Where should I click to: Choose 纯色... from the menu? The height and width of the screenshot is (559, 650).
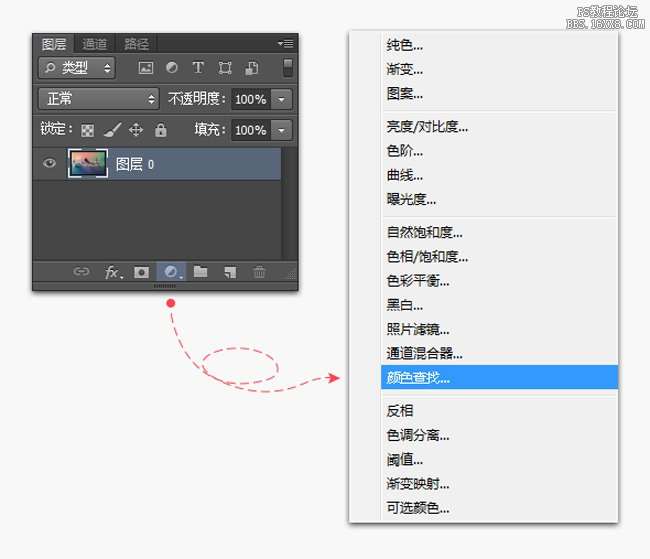pyautogui.click(x=499, y=45)
